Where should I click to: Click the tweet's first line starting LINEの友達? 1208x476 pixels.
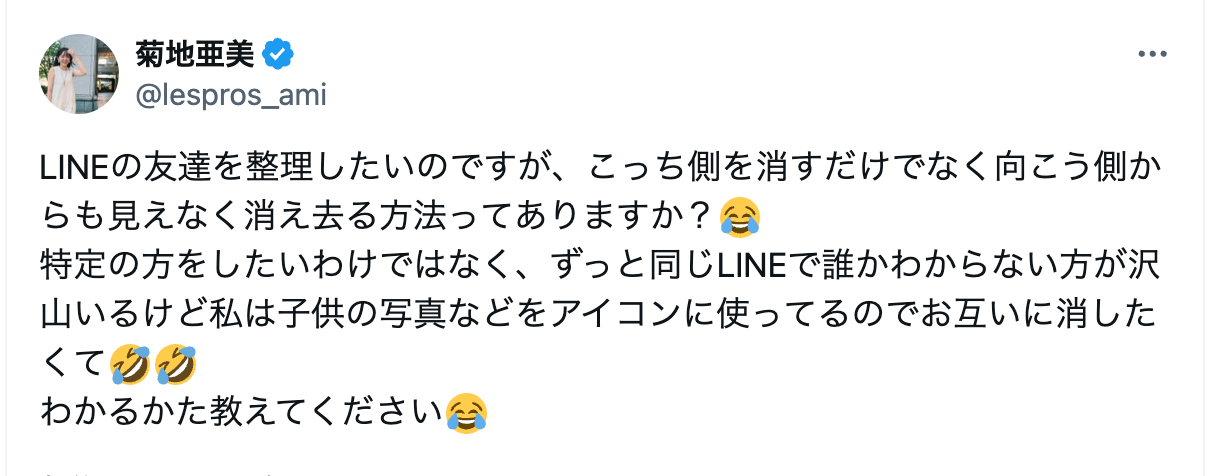pos(600,168)
